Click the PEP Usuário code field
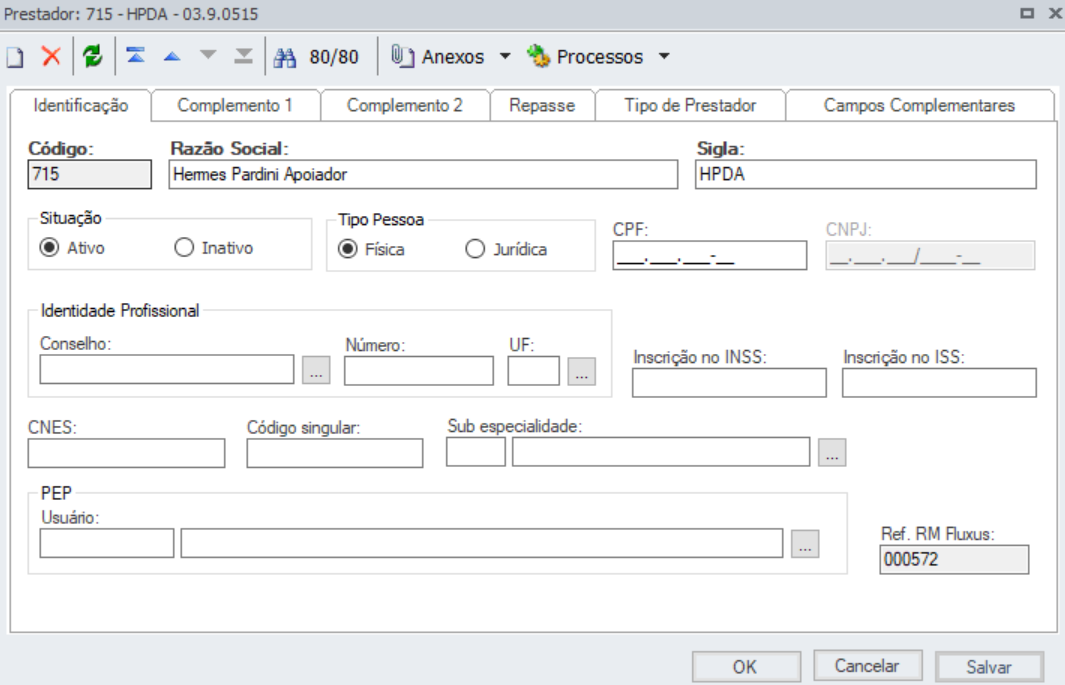 pyautogui.click(x=107, y=543)
